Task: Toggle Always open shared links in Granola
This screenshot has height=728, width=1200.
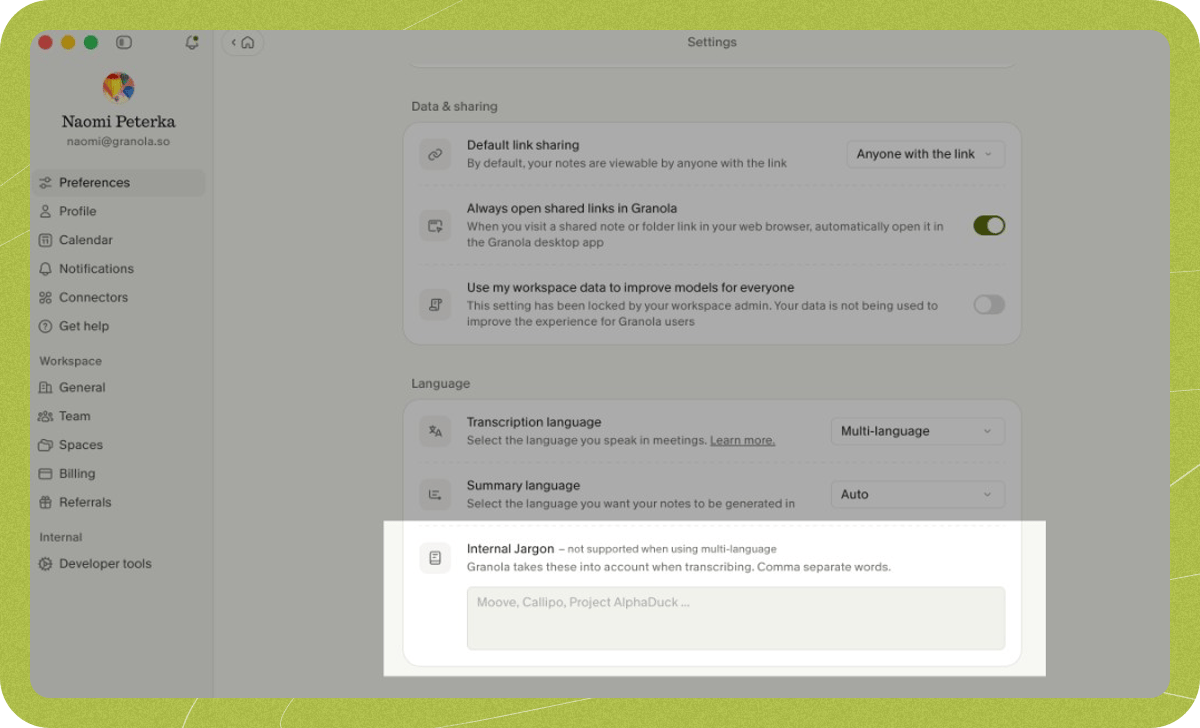Action: [x=989, y=225]
